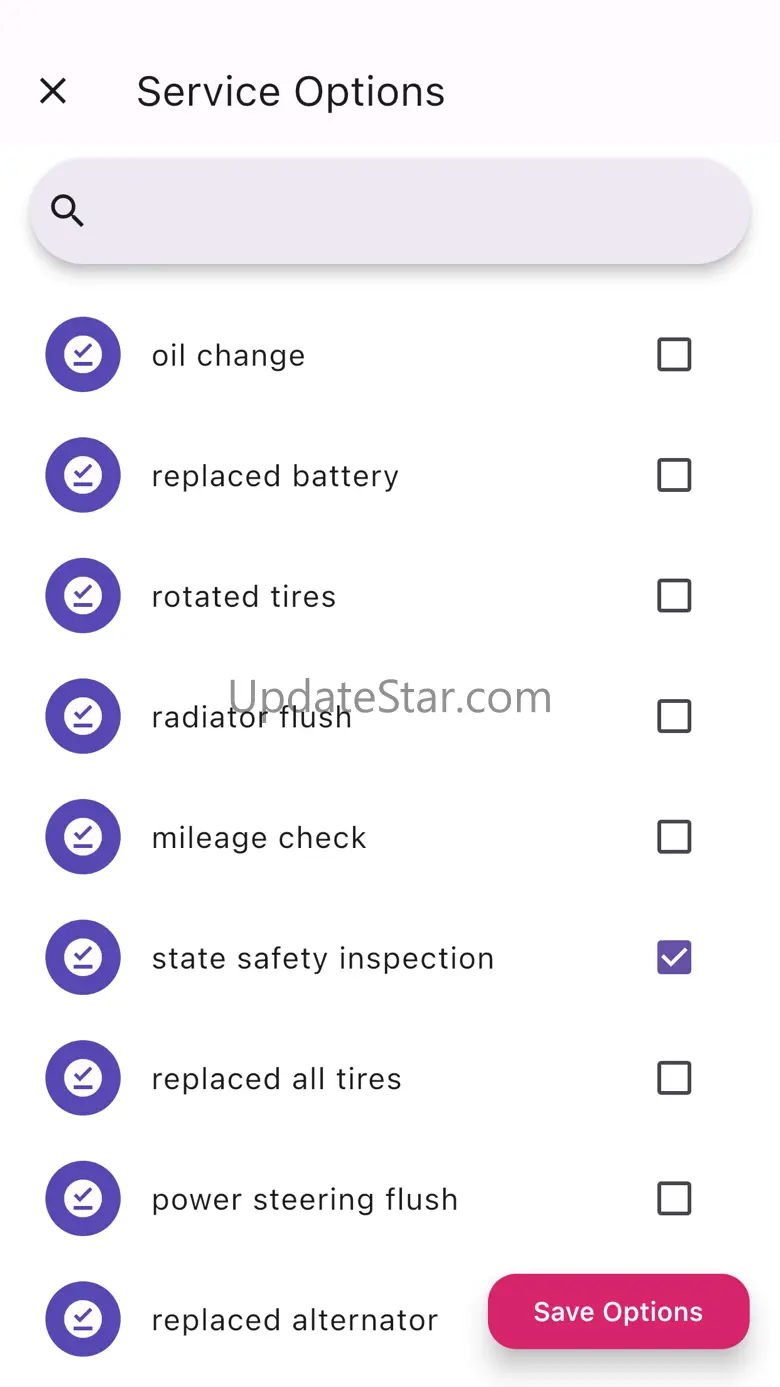This screenshot has width=780, height=1387.
Task: Click the power steering flush icon
Action: point(83,1199)
